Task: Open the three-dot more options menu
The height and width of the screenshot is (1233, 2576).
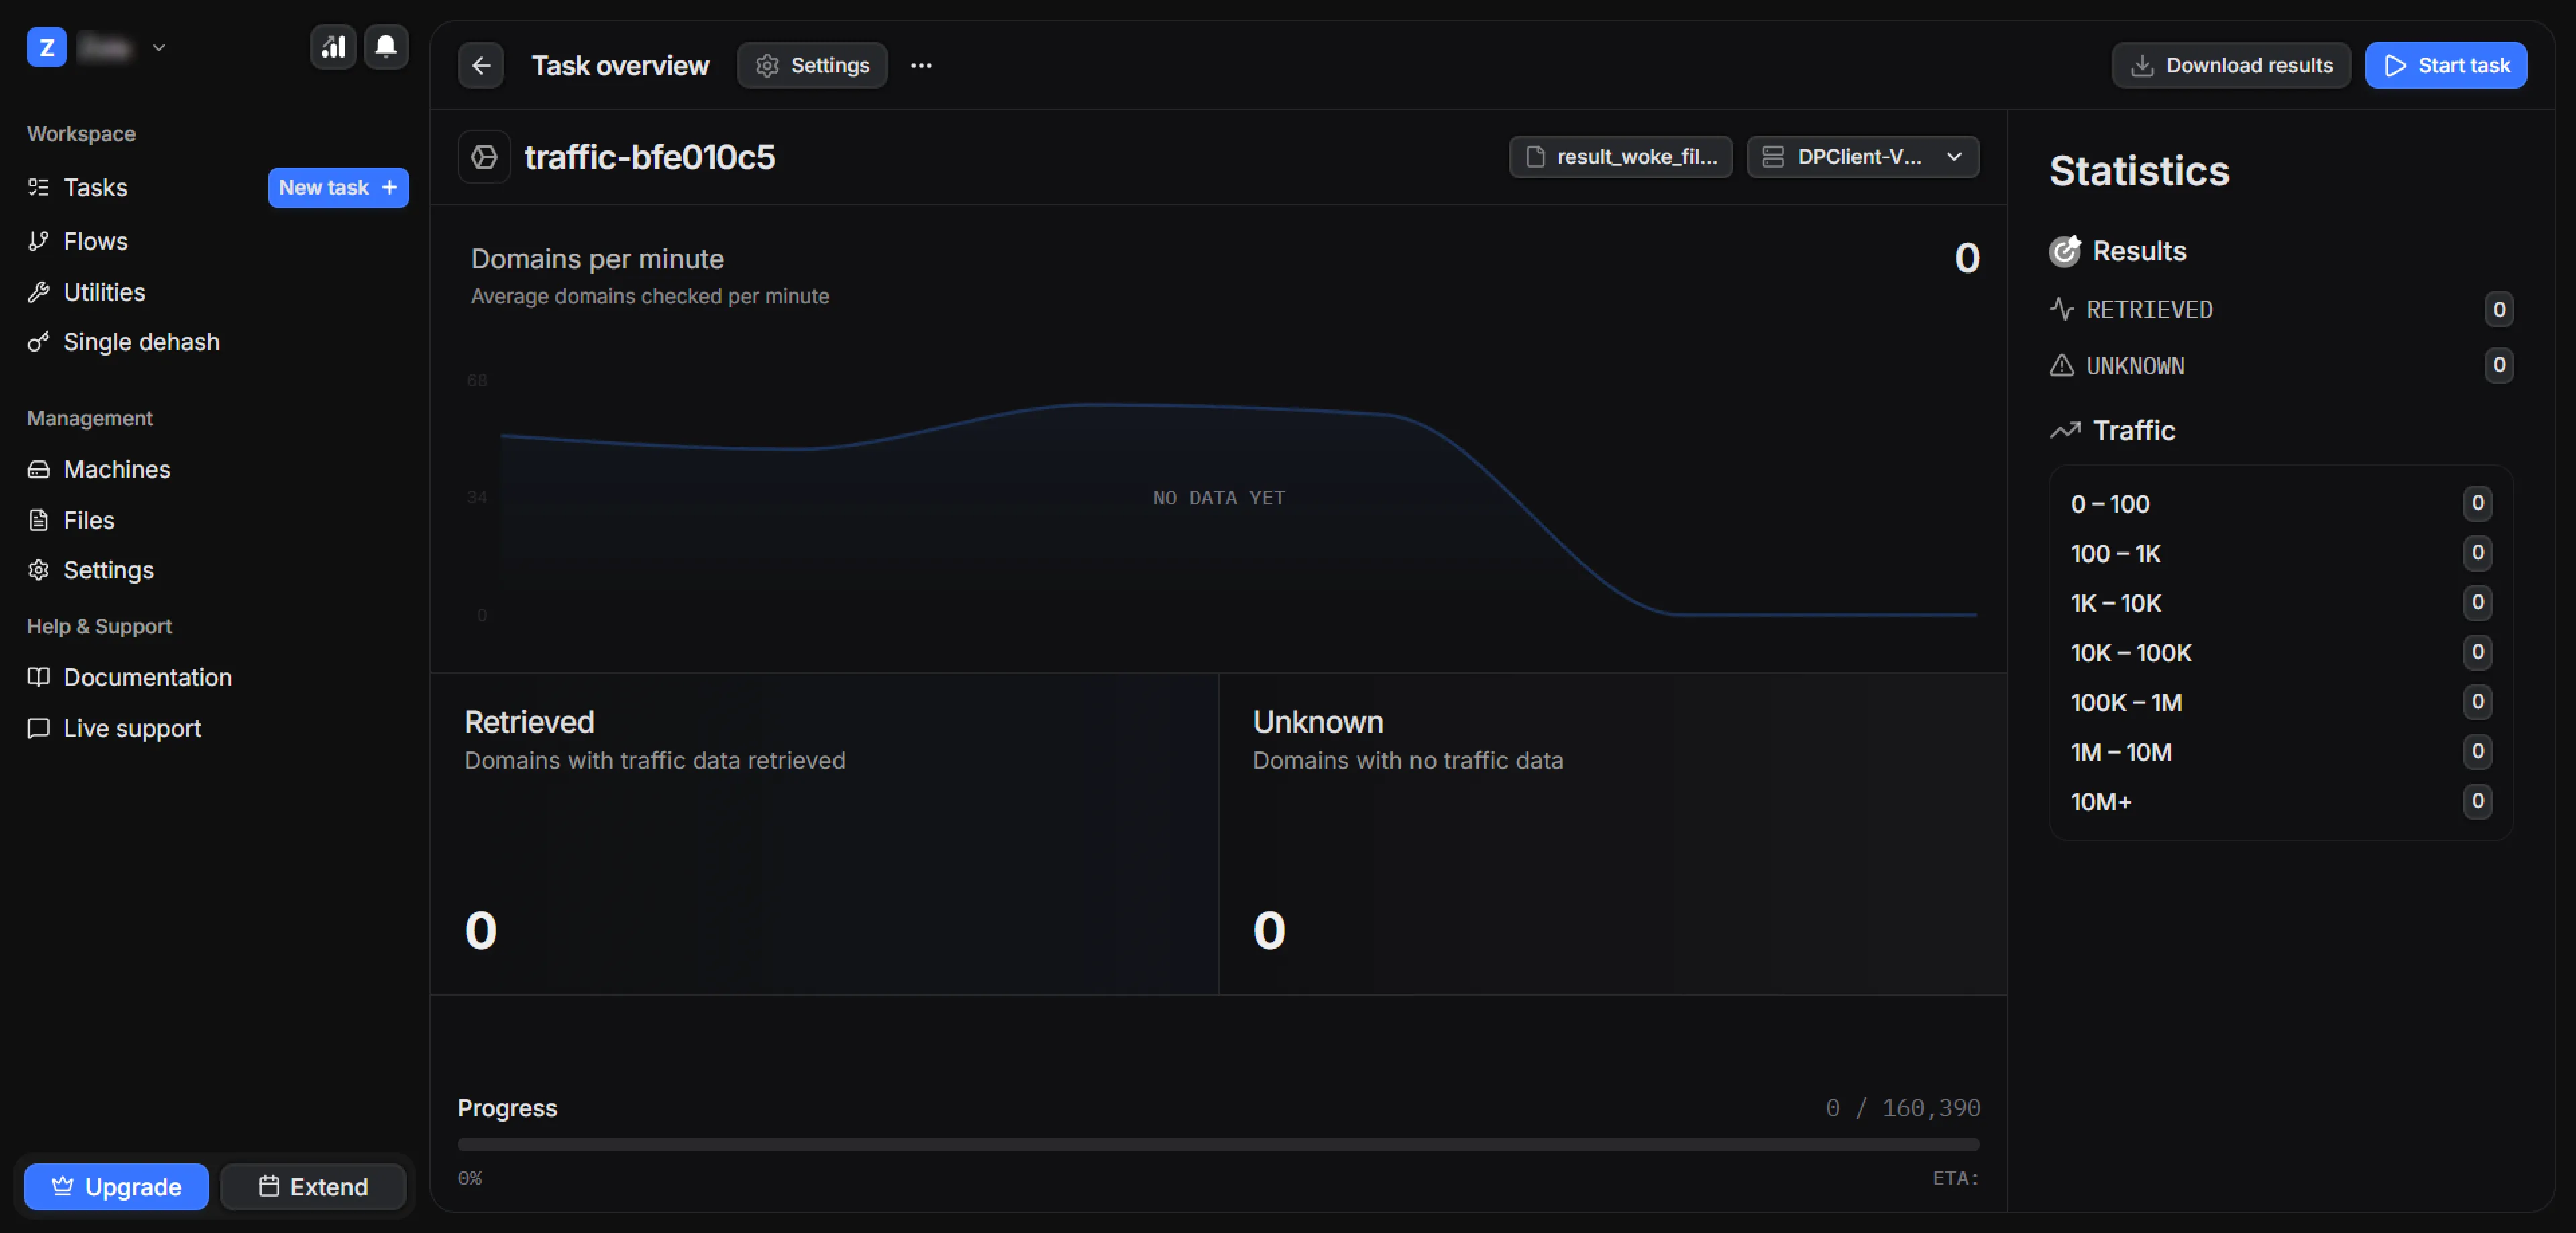Action: pyautogui.click(x=921, y=66)
